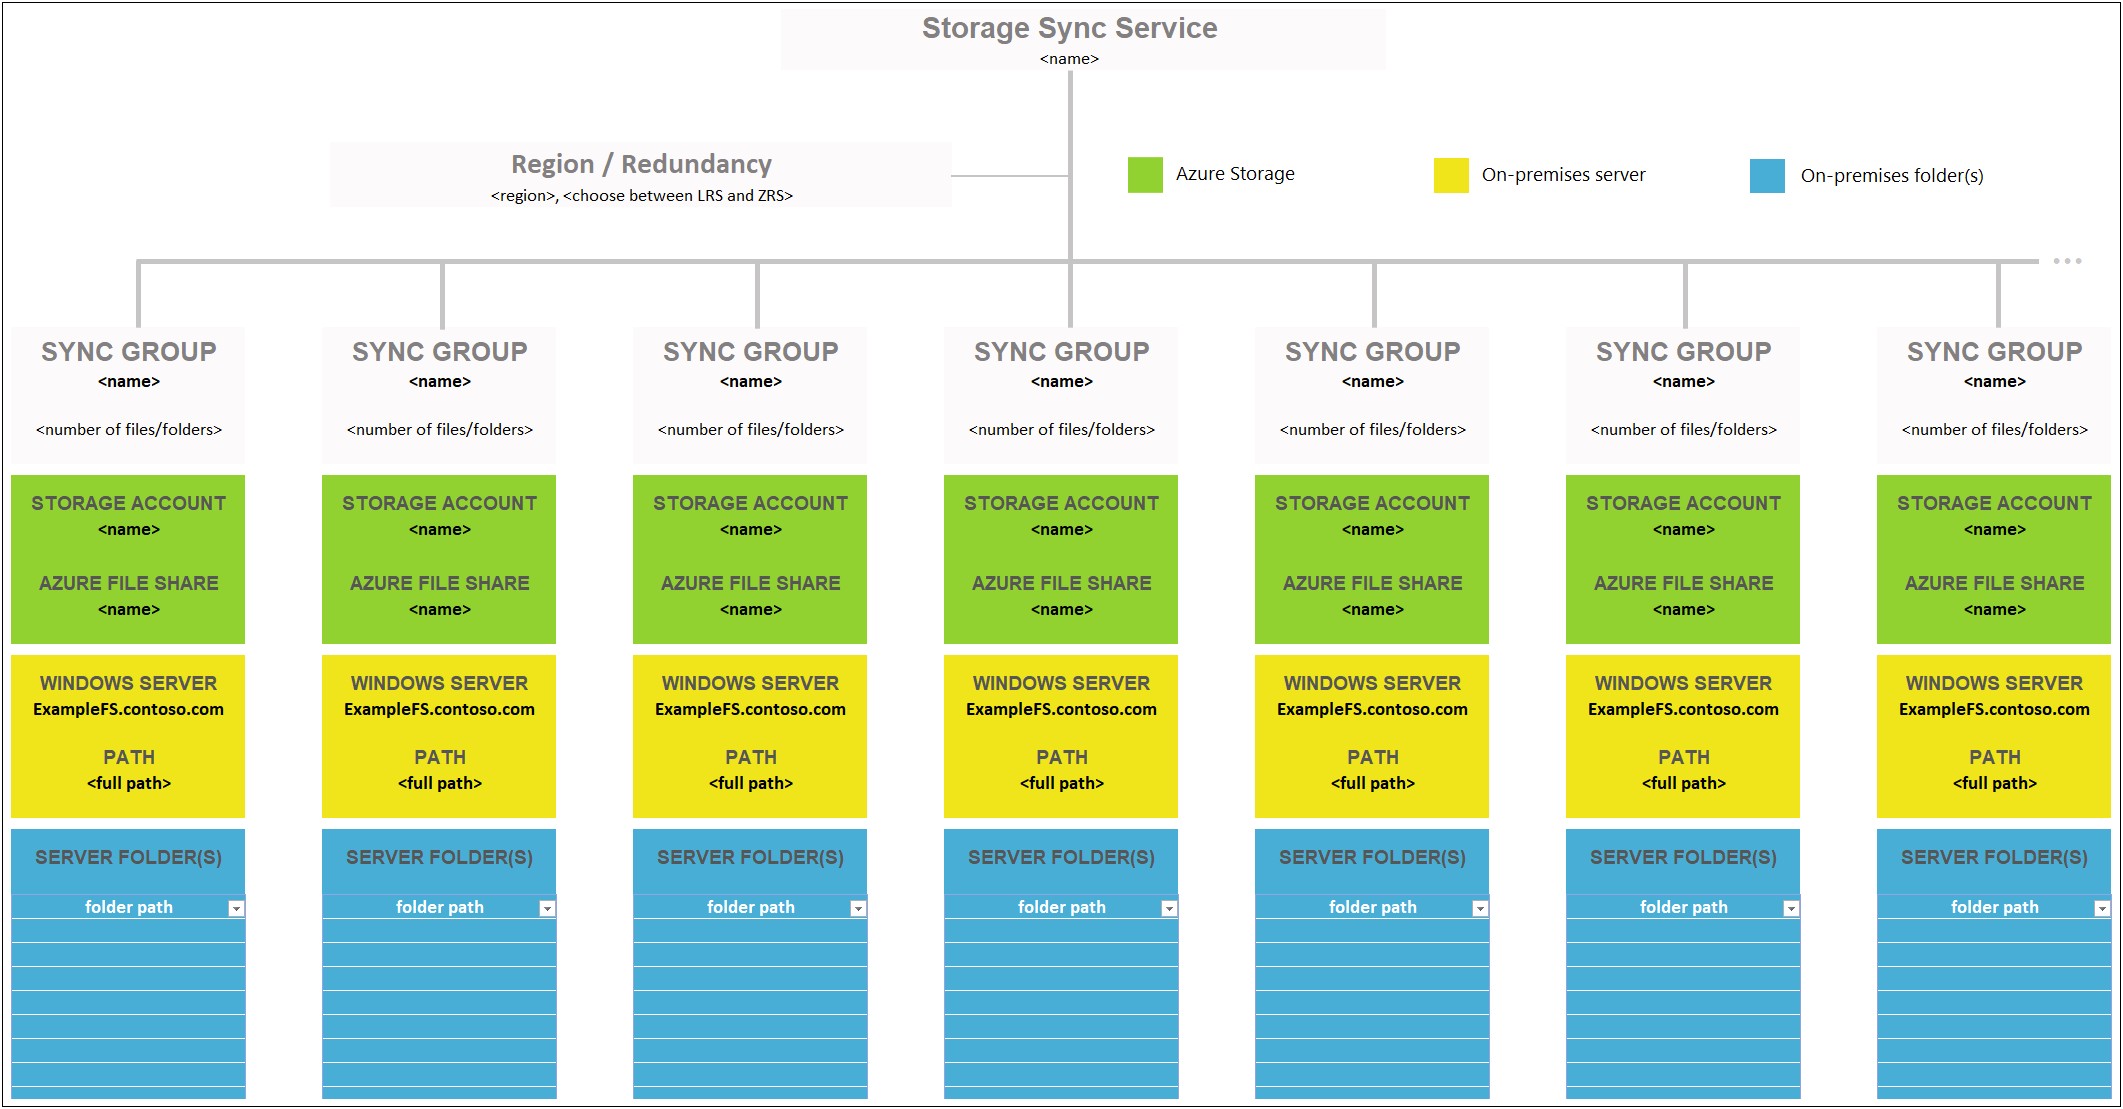Select the <name> placeholder under Storage Sync Service
The height and width of the screenshot is (1109, 2123).
pos(1069,59)
